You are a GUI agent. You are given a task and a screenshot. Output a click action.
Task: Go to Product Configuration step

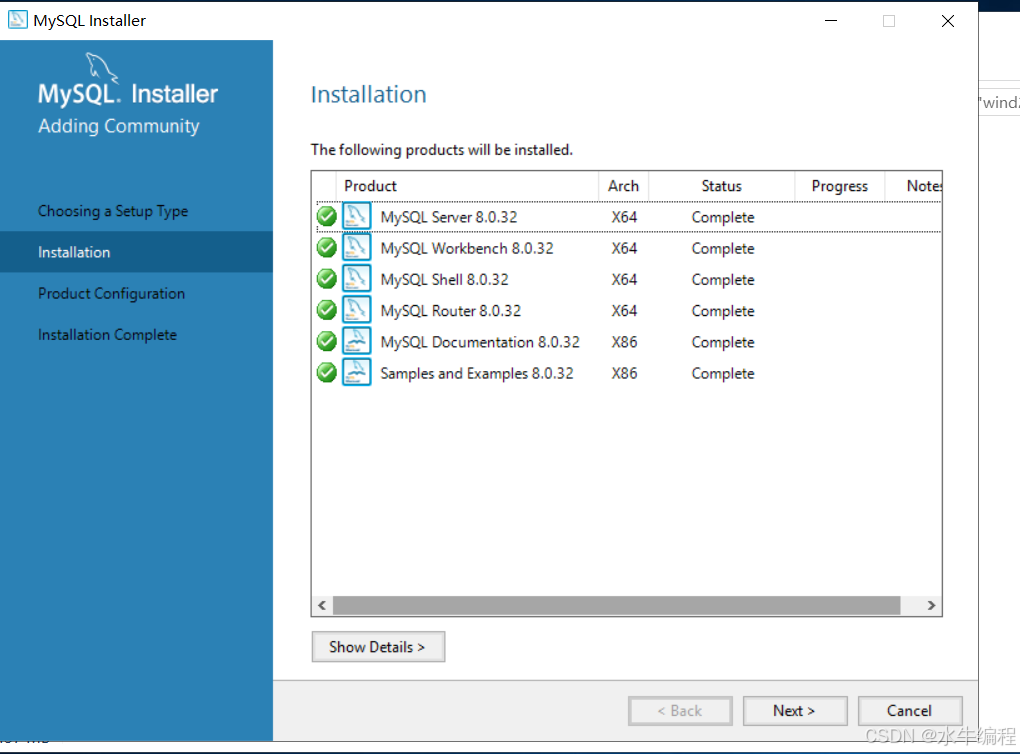[111, 293]
